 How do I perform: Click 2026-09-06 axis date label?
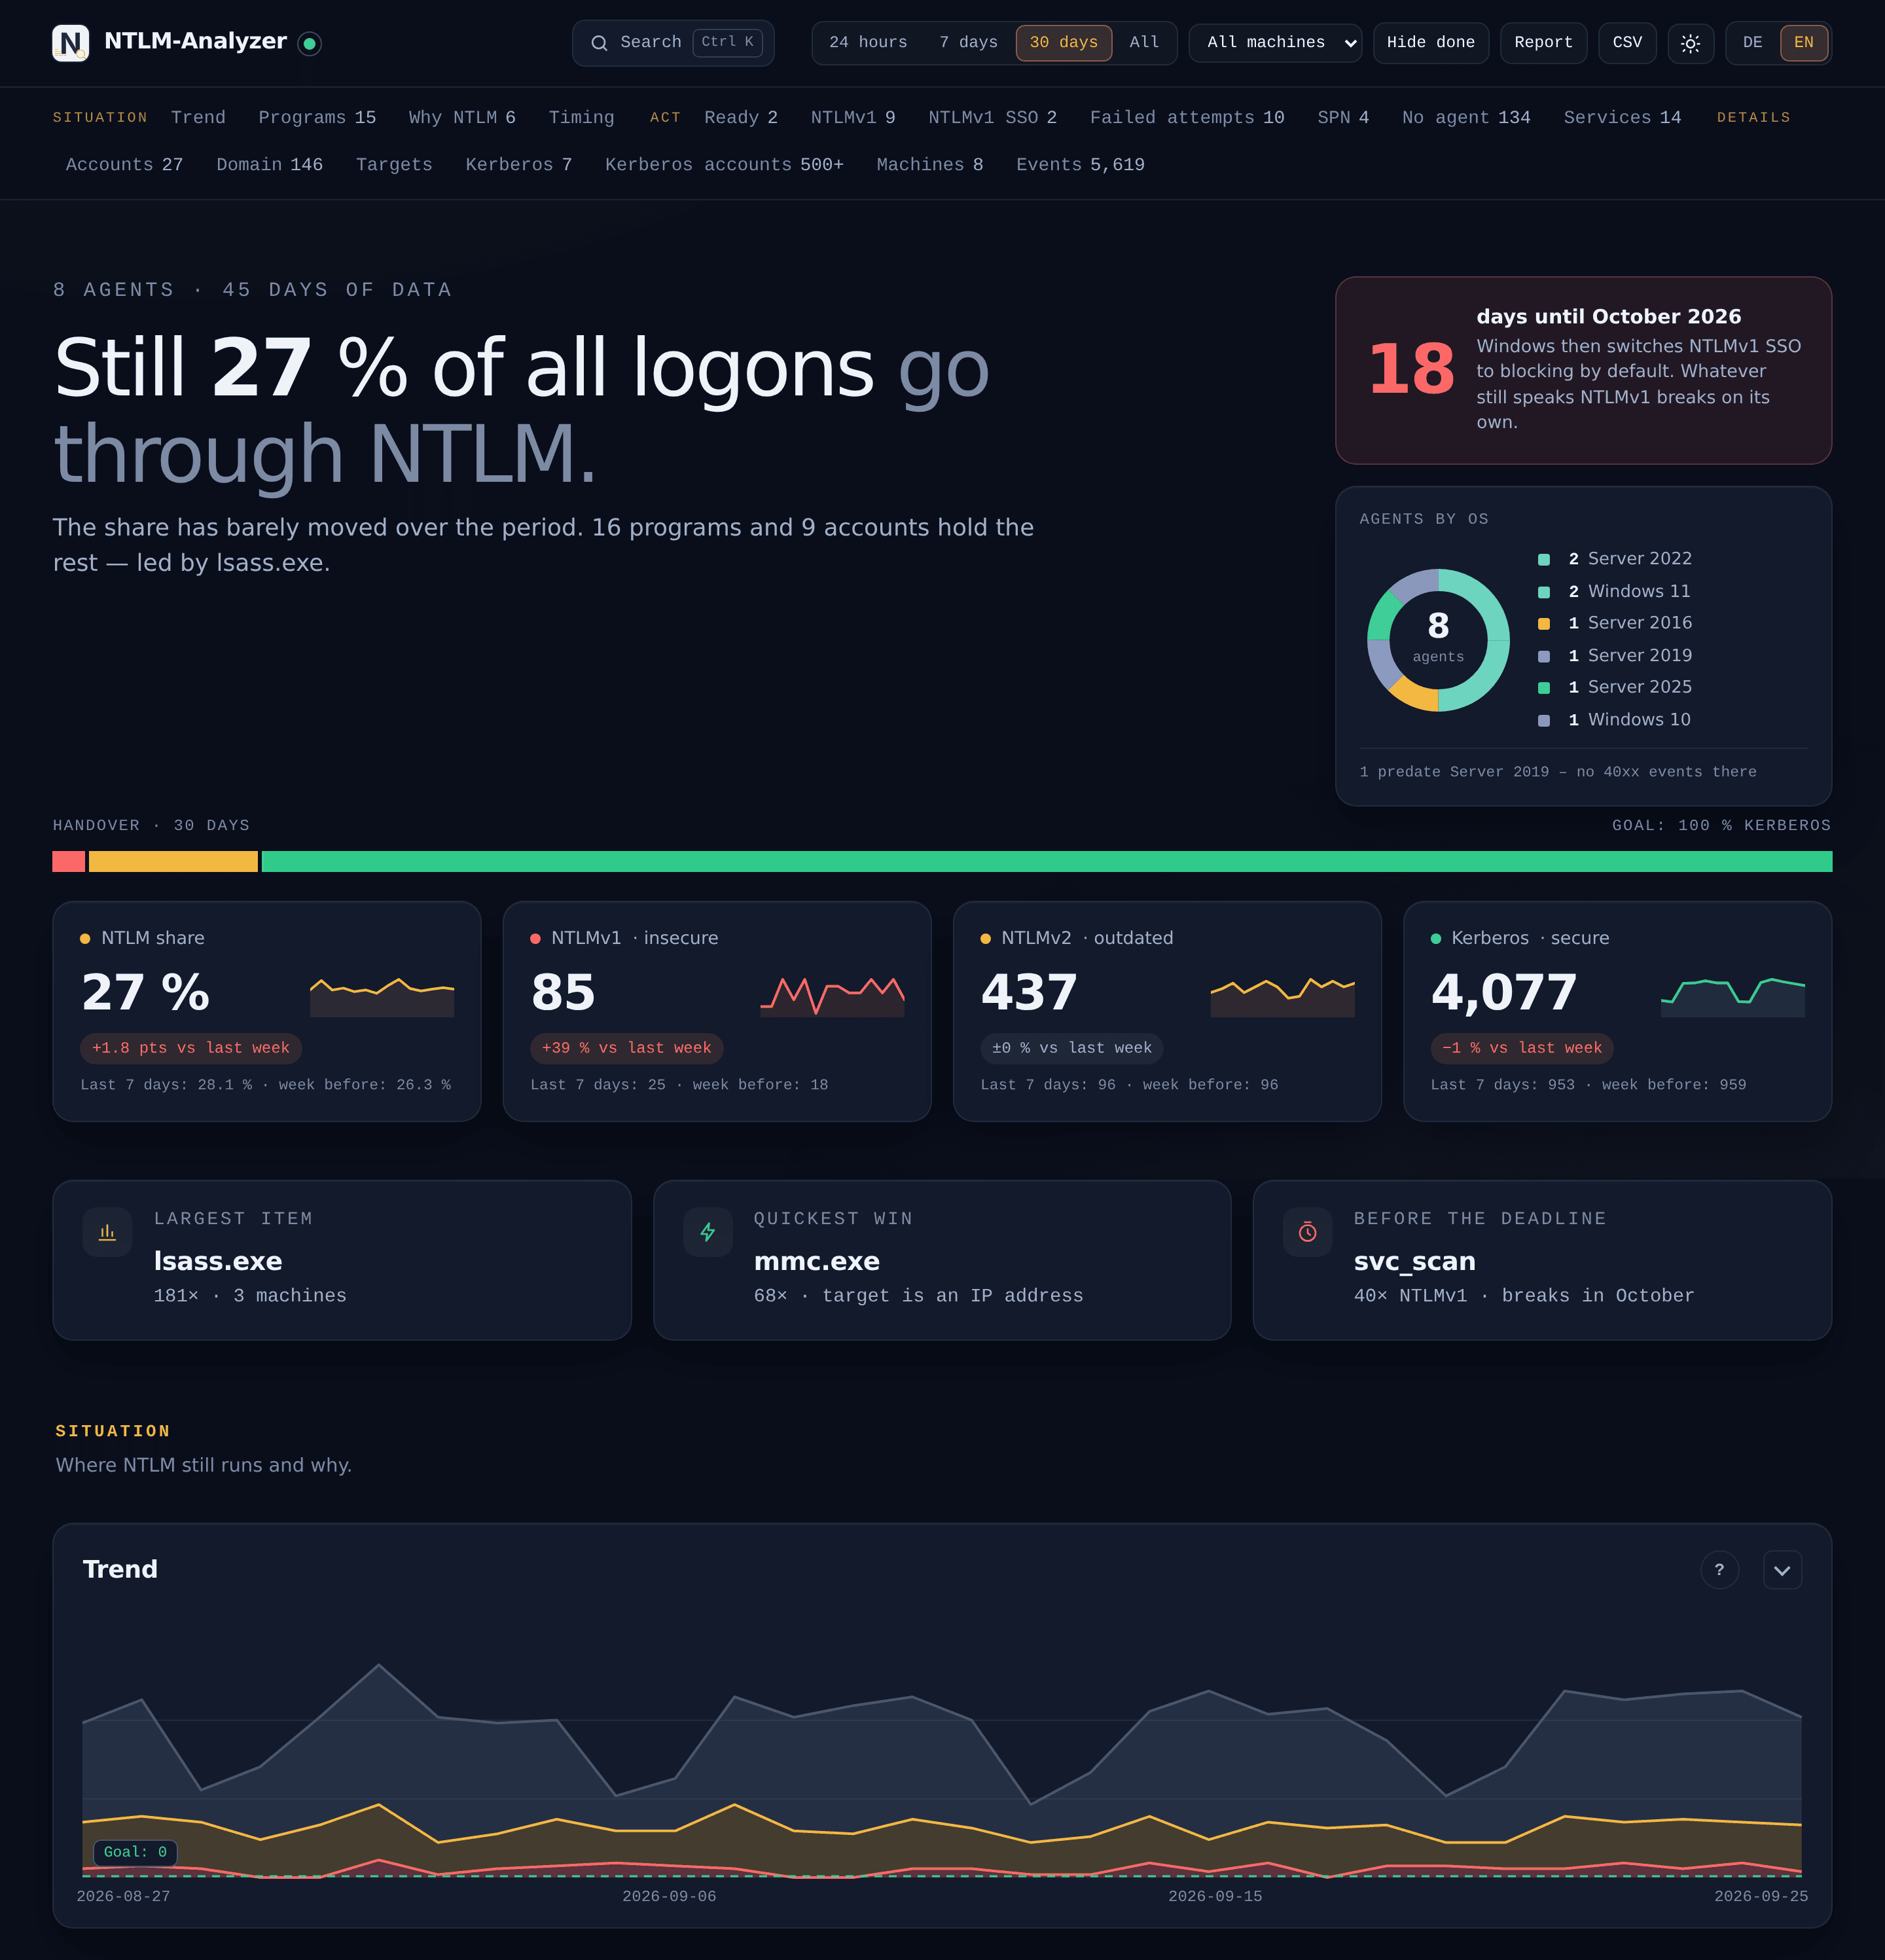[x=669, y=1897]
